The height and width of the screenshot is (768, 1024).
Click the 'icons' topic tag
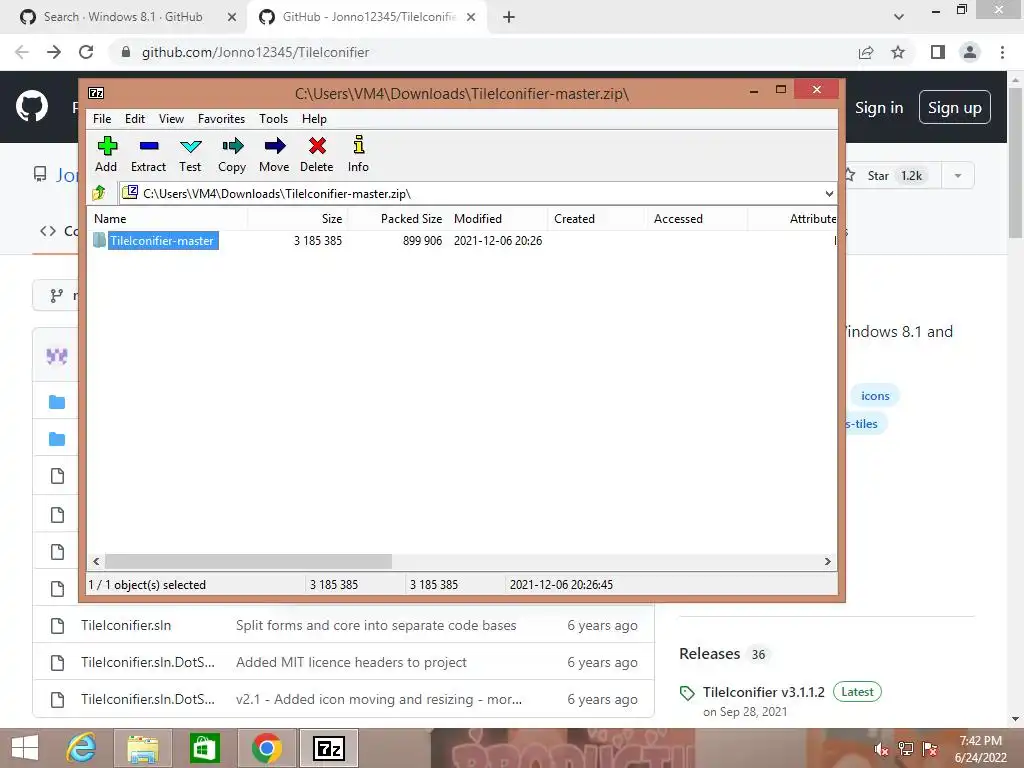875,396
